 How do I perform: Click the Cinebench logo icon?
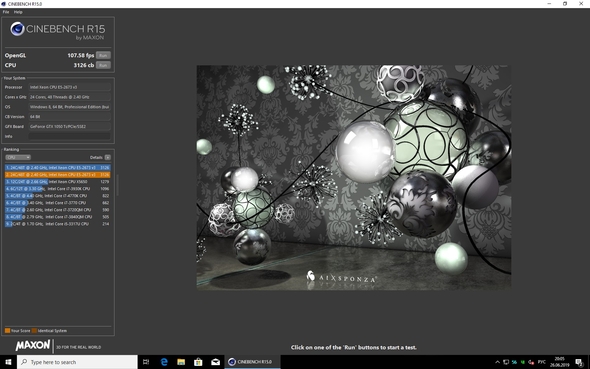[x=17, y=29]
